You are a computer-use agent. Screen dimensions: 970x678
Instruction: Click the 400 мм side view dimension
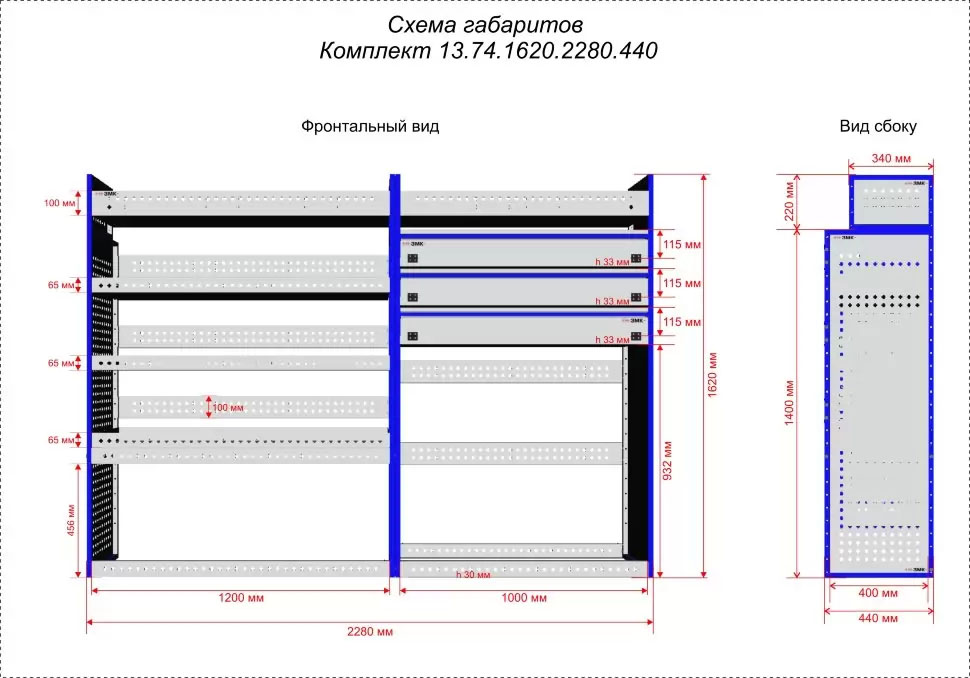point(878,594)
